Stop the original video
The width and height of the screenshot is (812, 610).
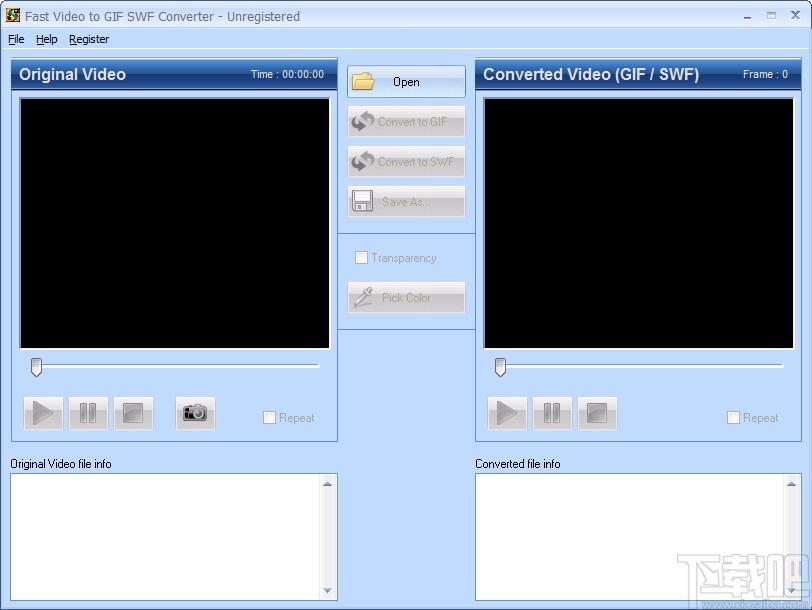click(x=133, y=413)
